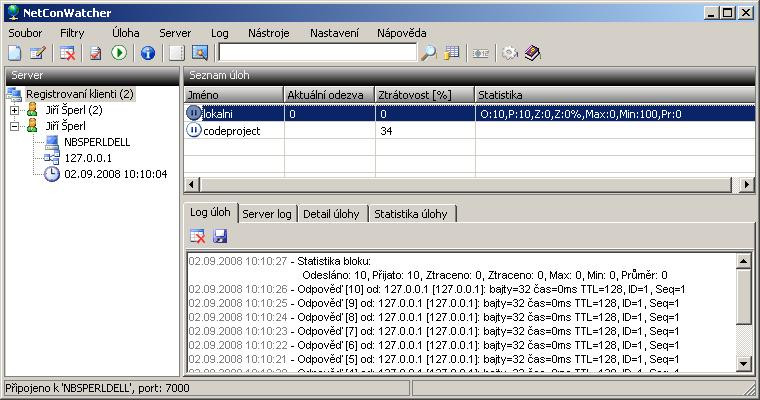Click the white panel toolbar icon
This screenshot has width=760, height=400.
(176, 53)
